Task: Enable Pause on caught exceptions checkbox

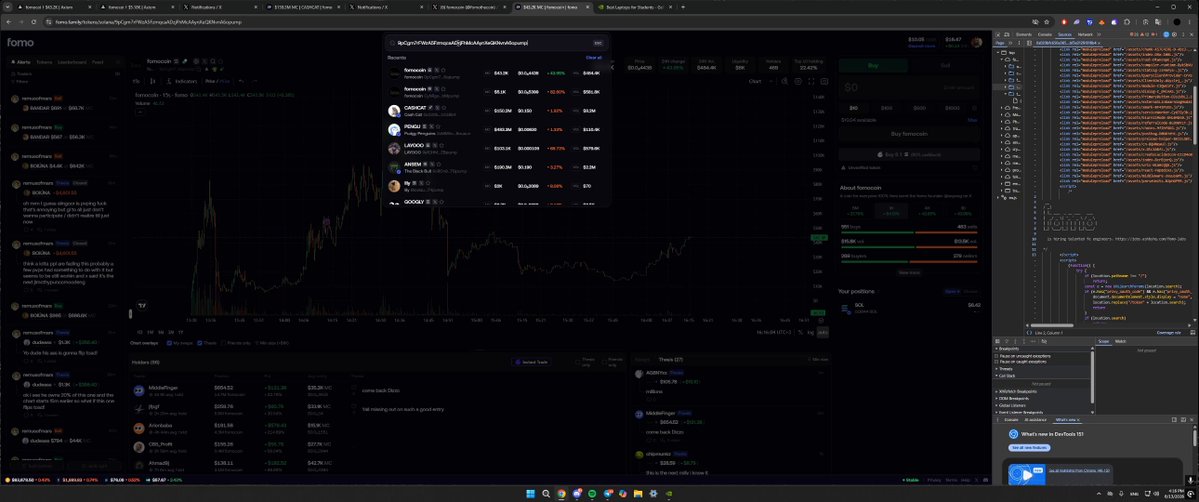Action: tap(996, 361)
